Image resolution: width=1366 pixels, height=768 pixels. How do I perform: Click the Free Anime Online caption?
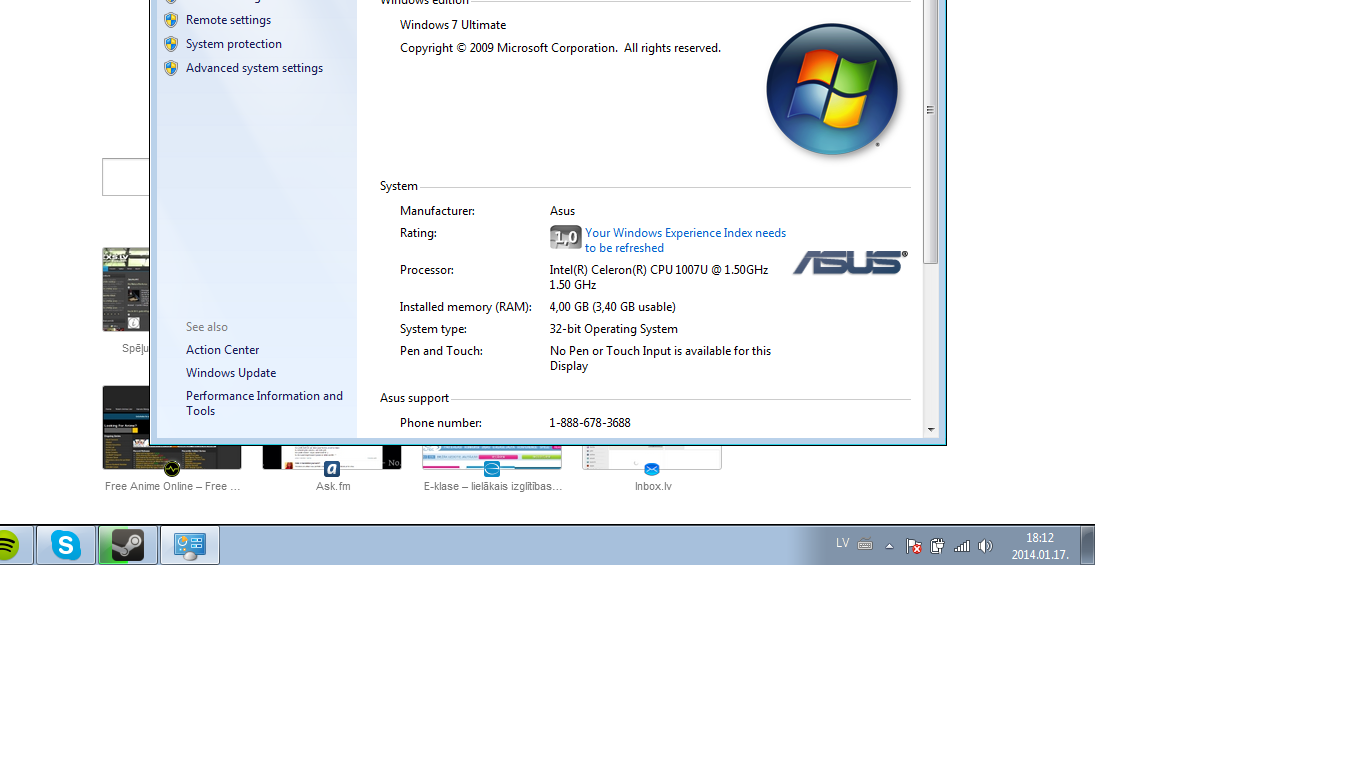coord(173,487)
